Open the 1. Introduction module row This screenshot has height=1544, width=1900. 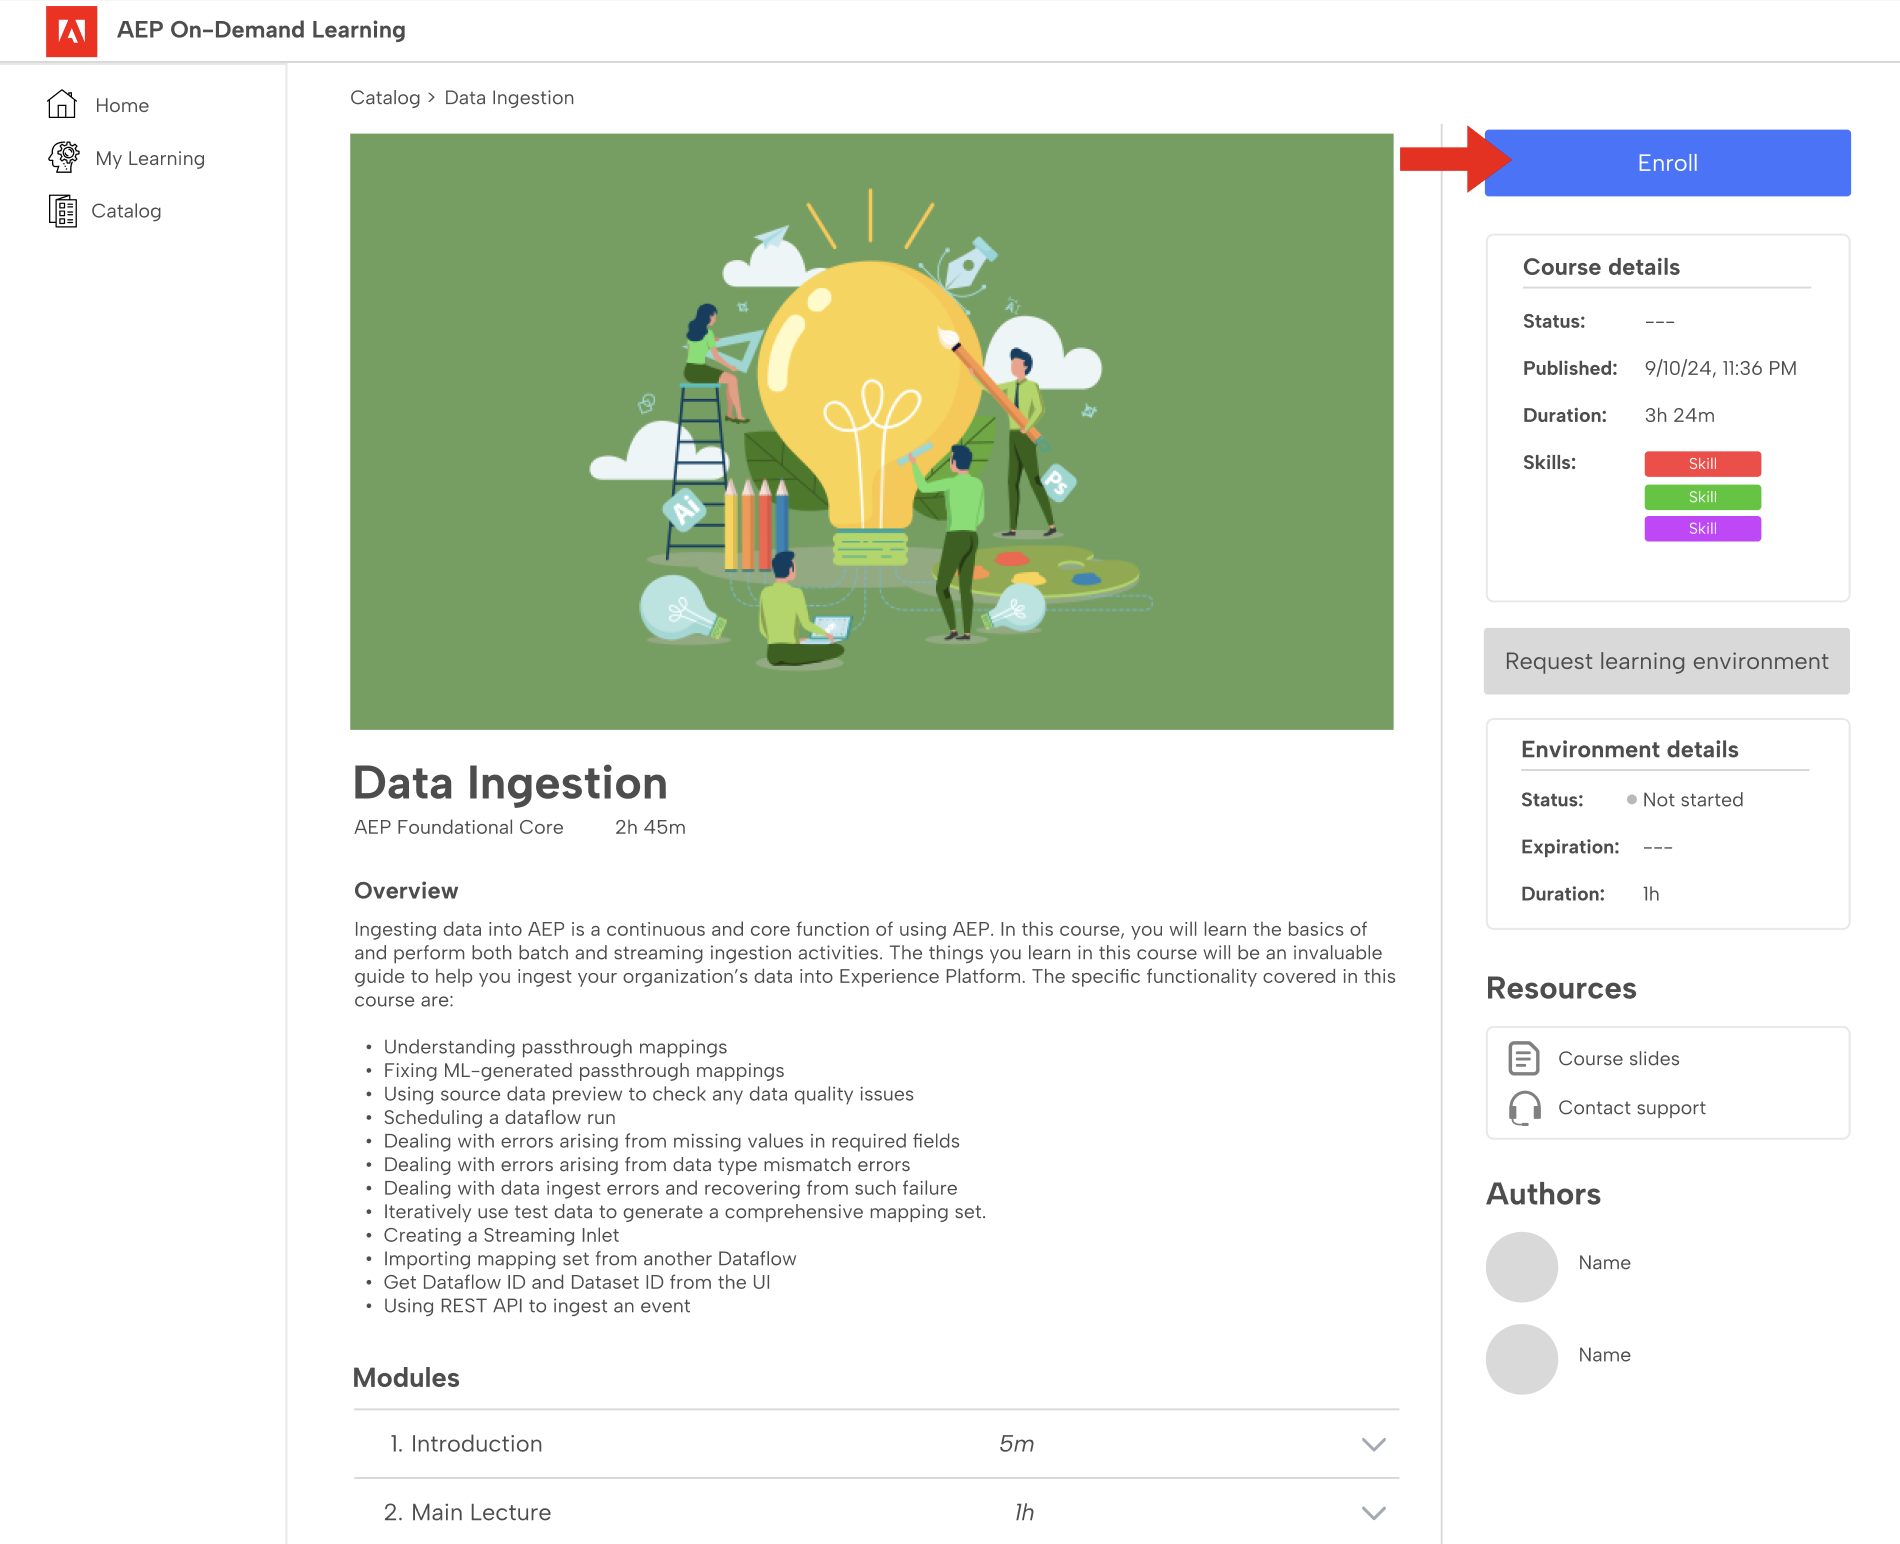(x=876, y=1444)
